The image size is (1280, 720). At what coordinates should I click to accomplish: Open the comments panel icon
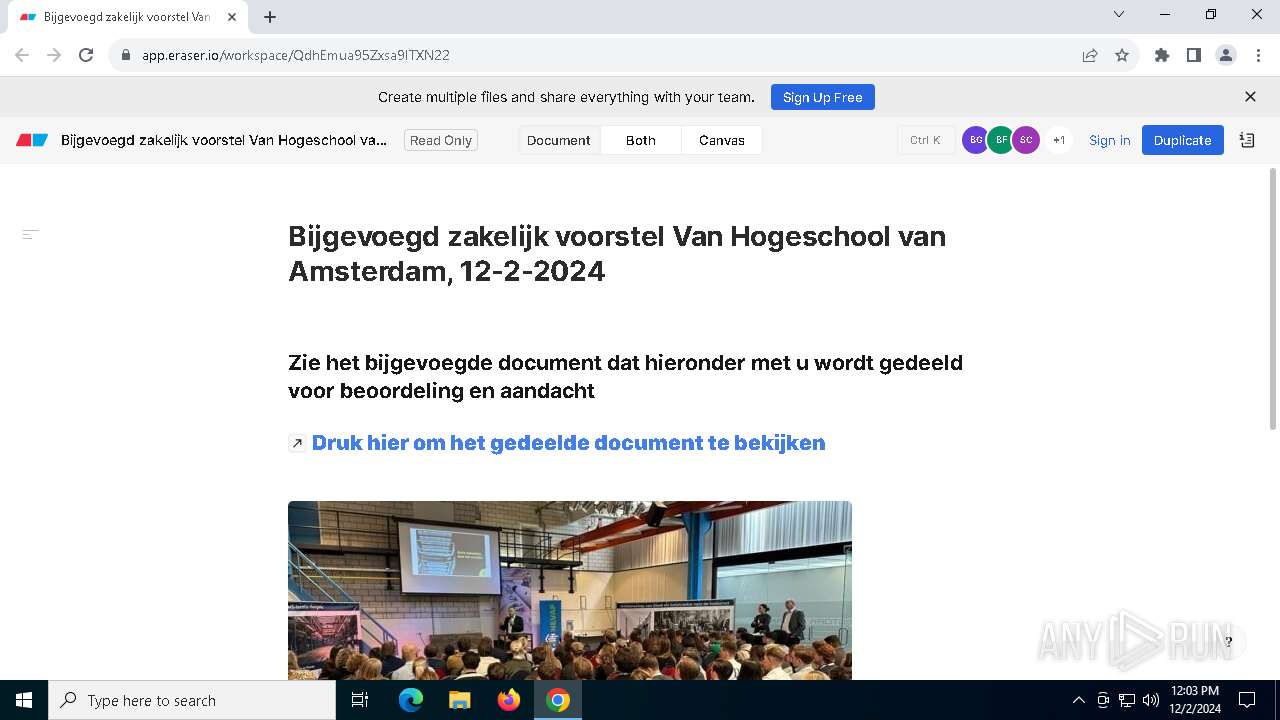click(x=1247, y=140)
